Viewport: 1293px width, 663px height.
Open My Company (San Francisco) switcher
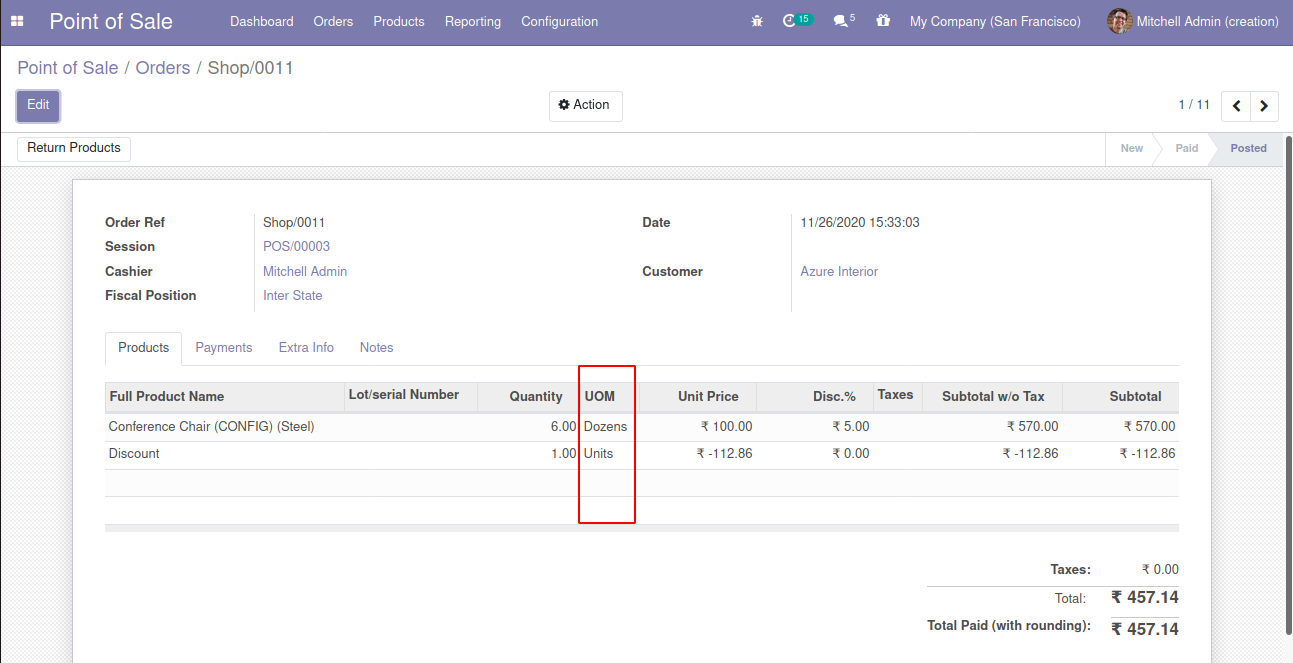click(x=994, y=21)
